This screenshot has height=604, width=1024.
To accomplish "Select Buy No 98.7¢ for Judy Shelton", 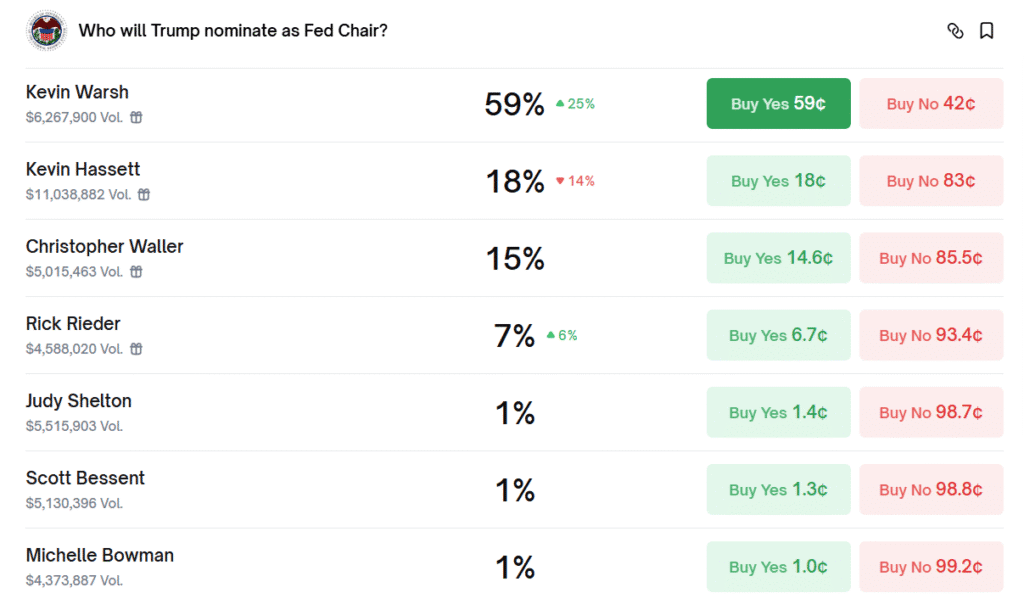I will pos(931,412).
